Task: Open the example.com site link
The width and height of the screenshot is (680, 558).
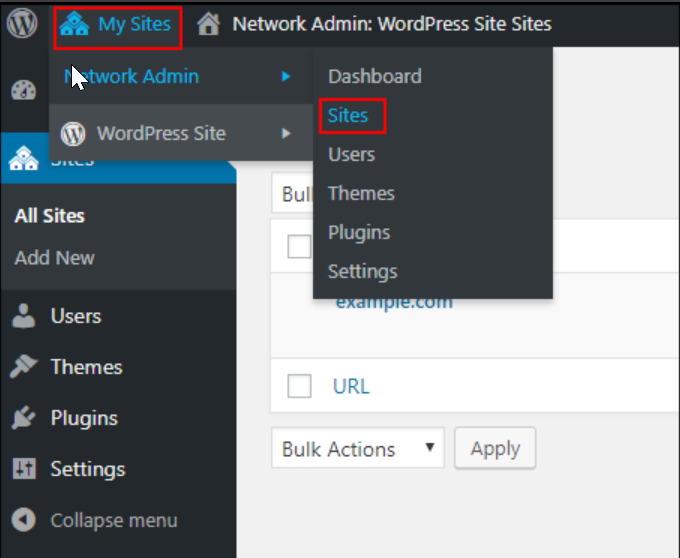Action: click(x=394, y=301)
